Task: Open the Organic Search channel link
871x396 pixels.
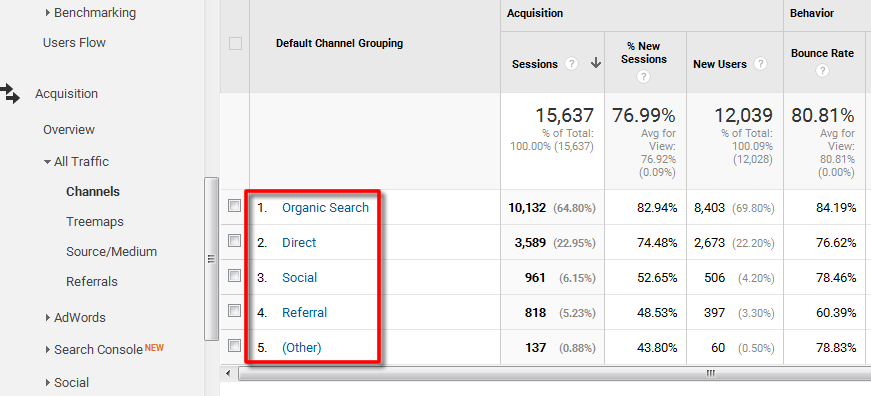Action: click(326, 207)
